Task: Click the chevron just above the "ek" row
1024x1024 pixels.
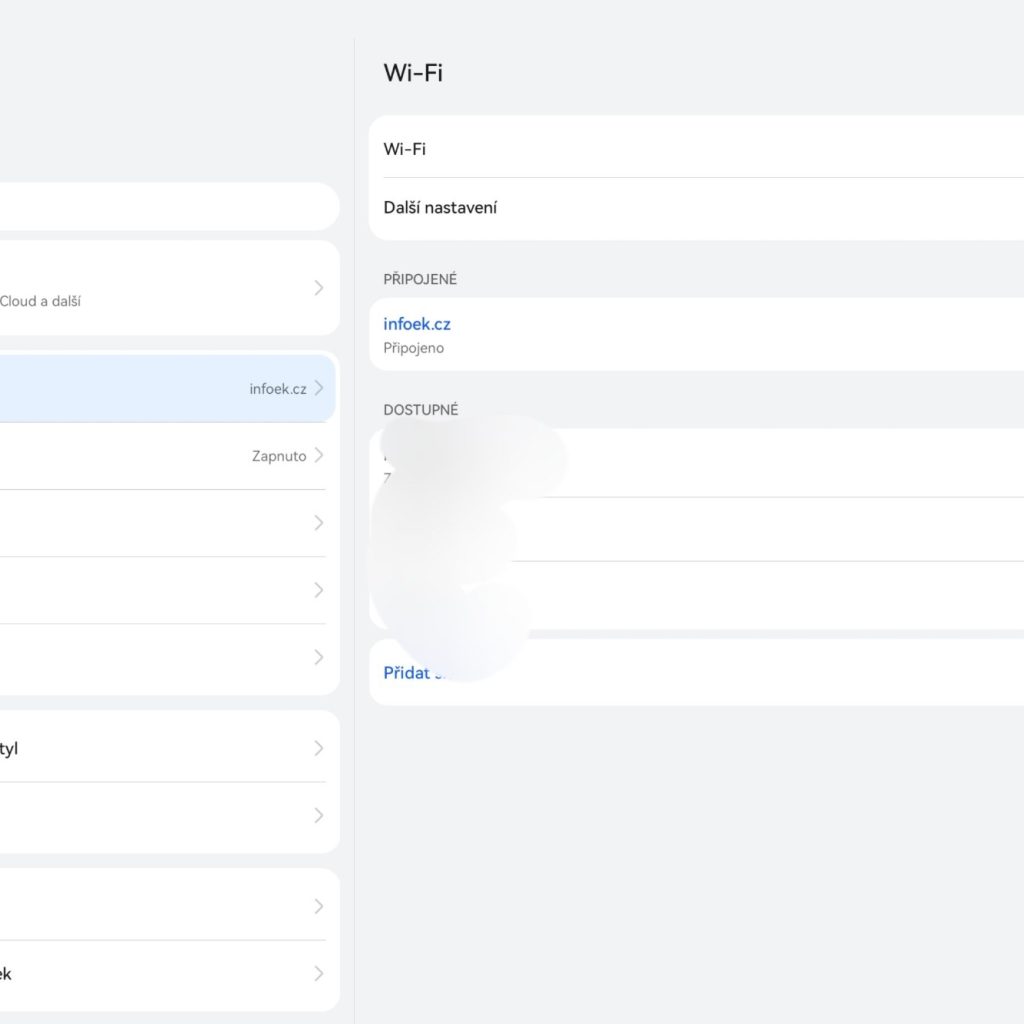Action: coord(319,906)
